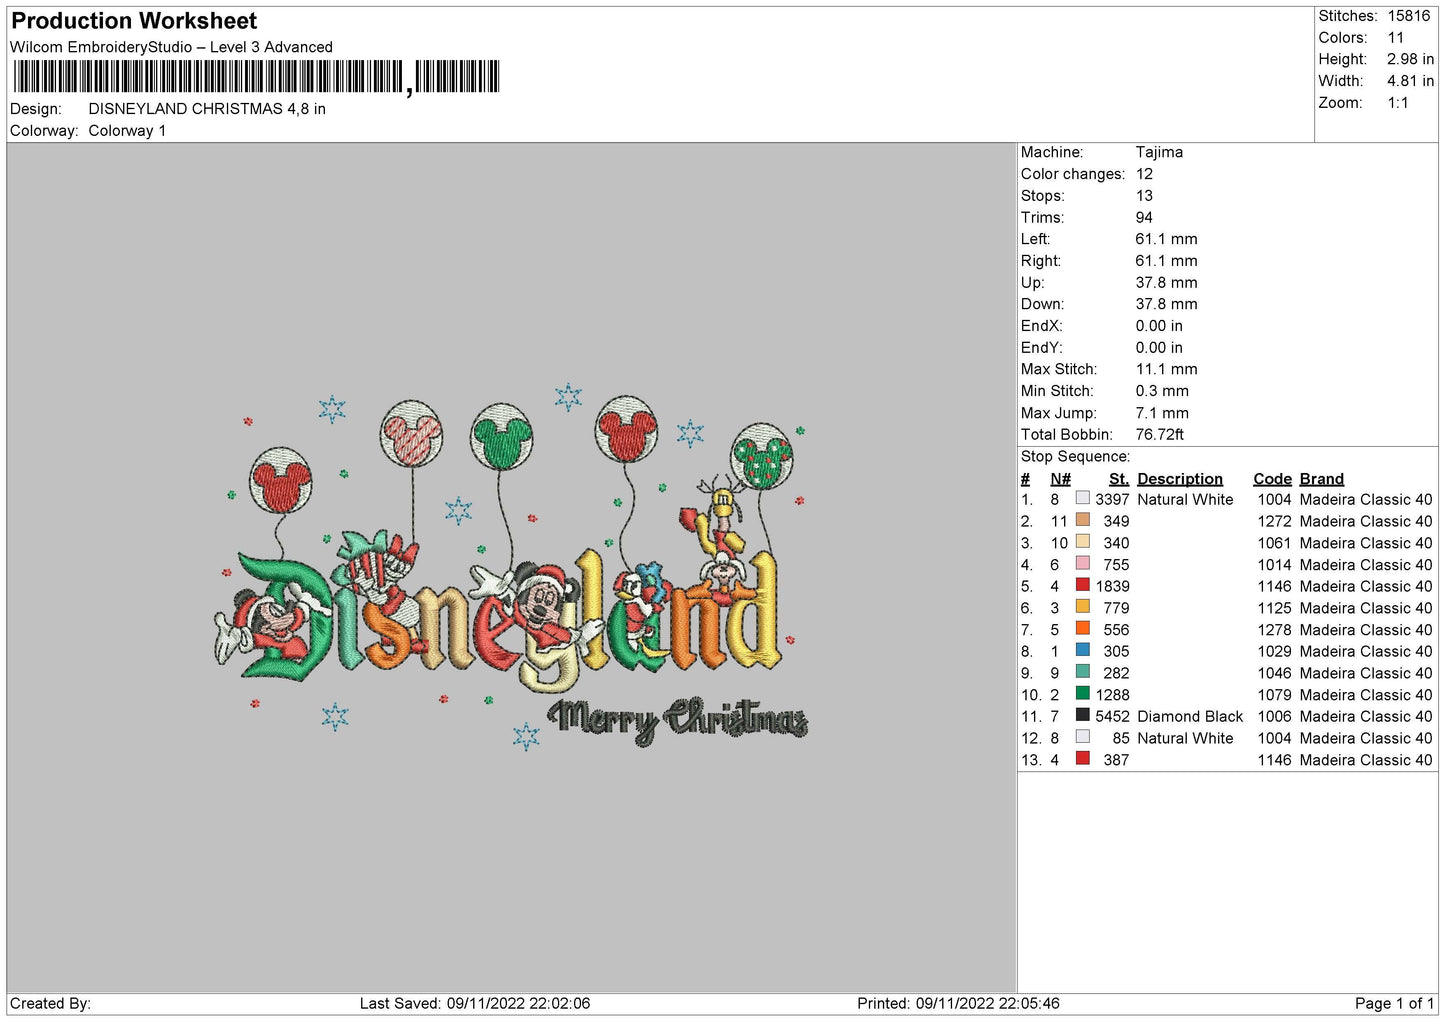Click the N# column header
The image size is (1445, 1021).
pos(1061,479)
